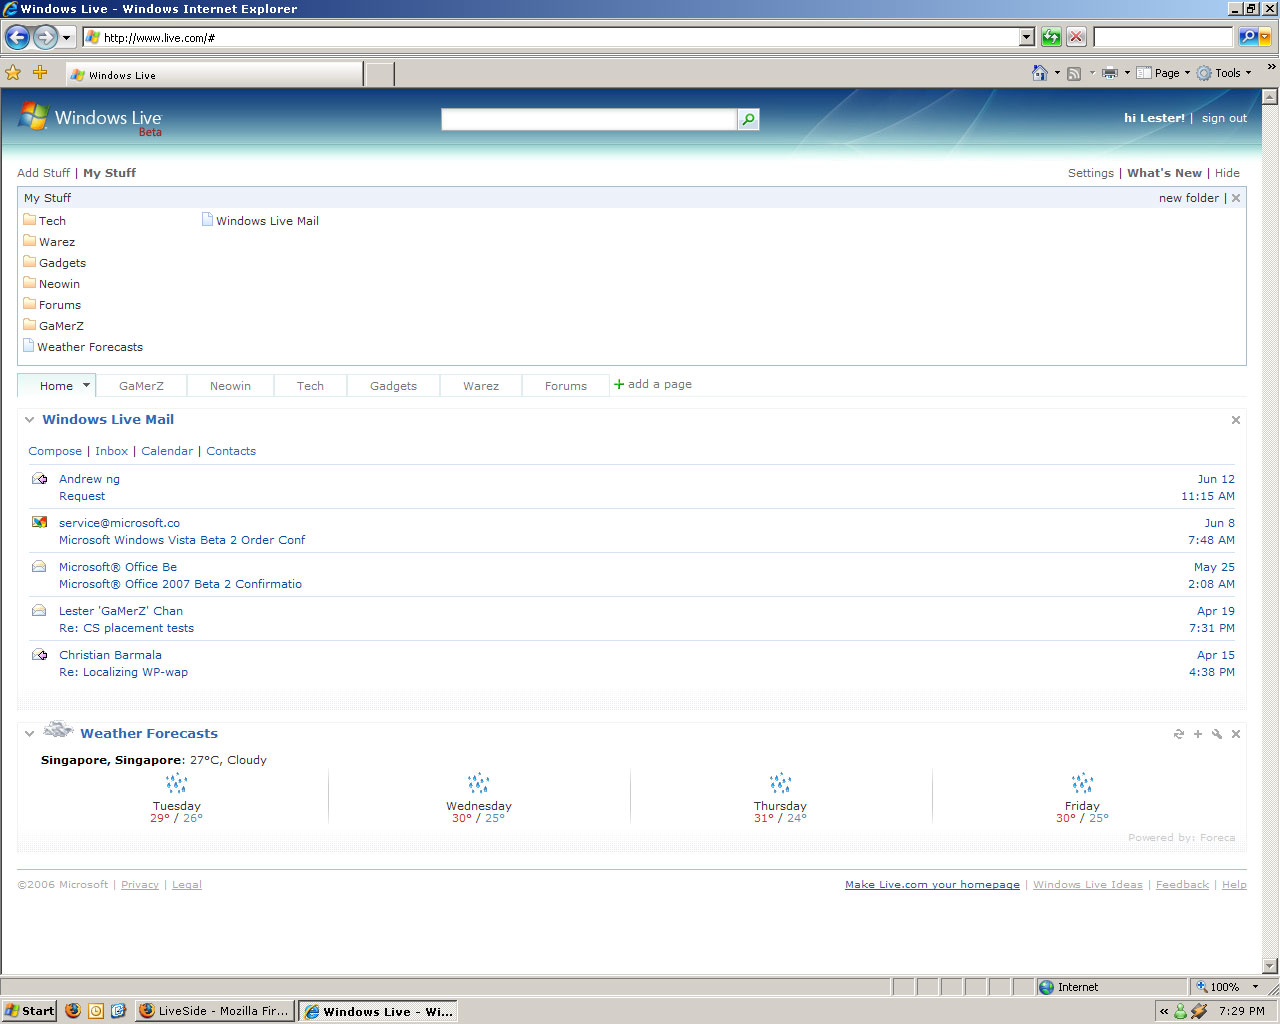1280x1024 pixels.
Task: Open the Neowin folder
Action: pyautogui.click(x=52, y=283)
